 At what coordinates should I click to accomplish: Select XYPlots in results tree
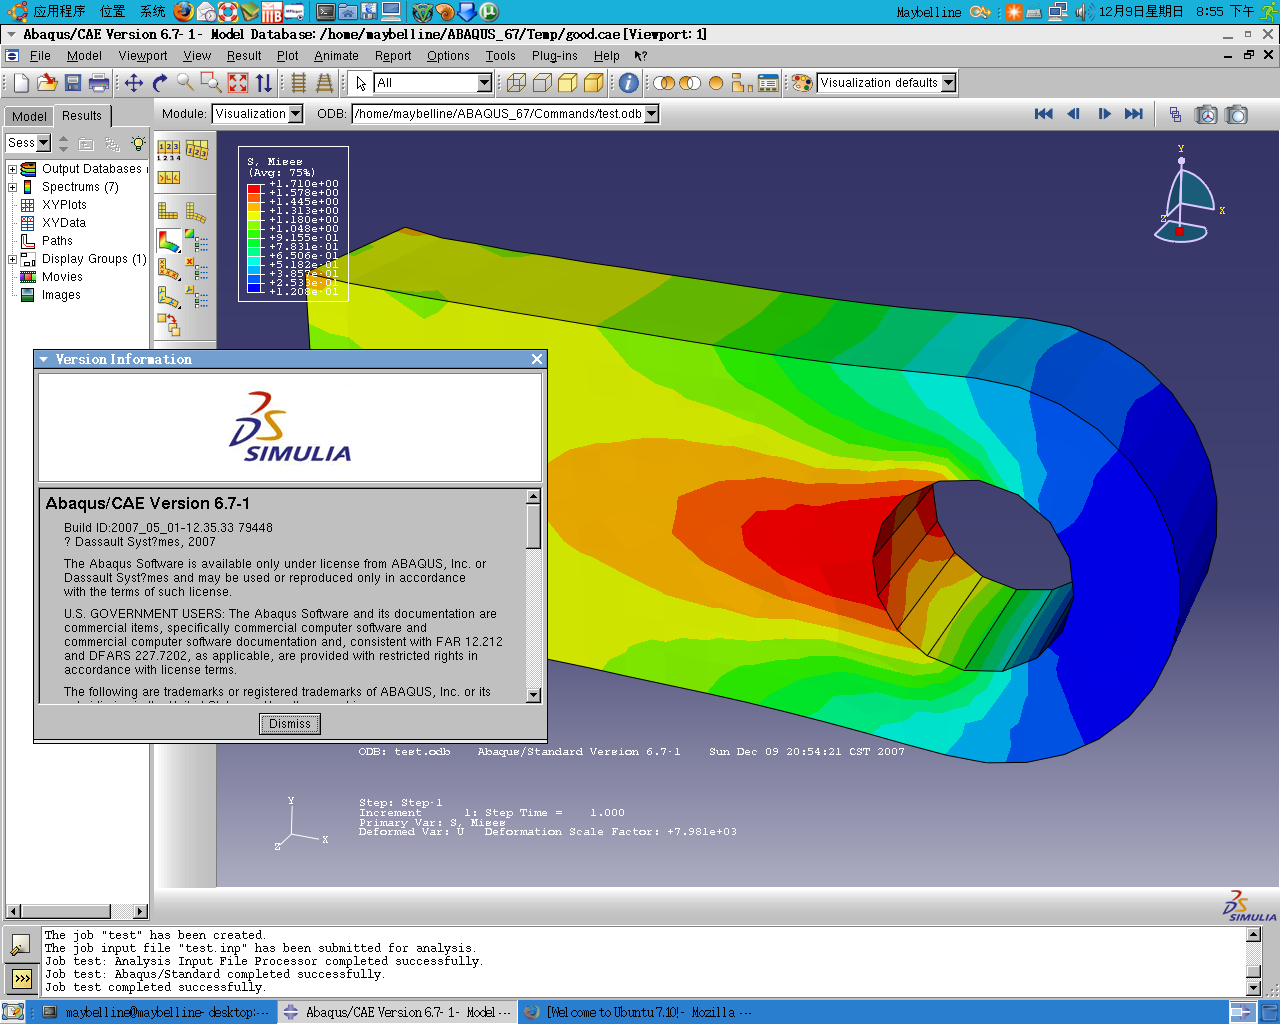64,205
